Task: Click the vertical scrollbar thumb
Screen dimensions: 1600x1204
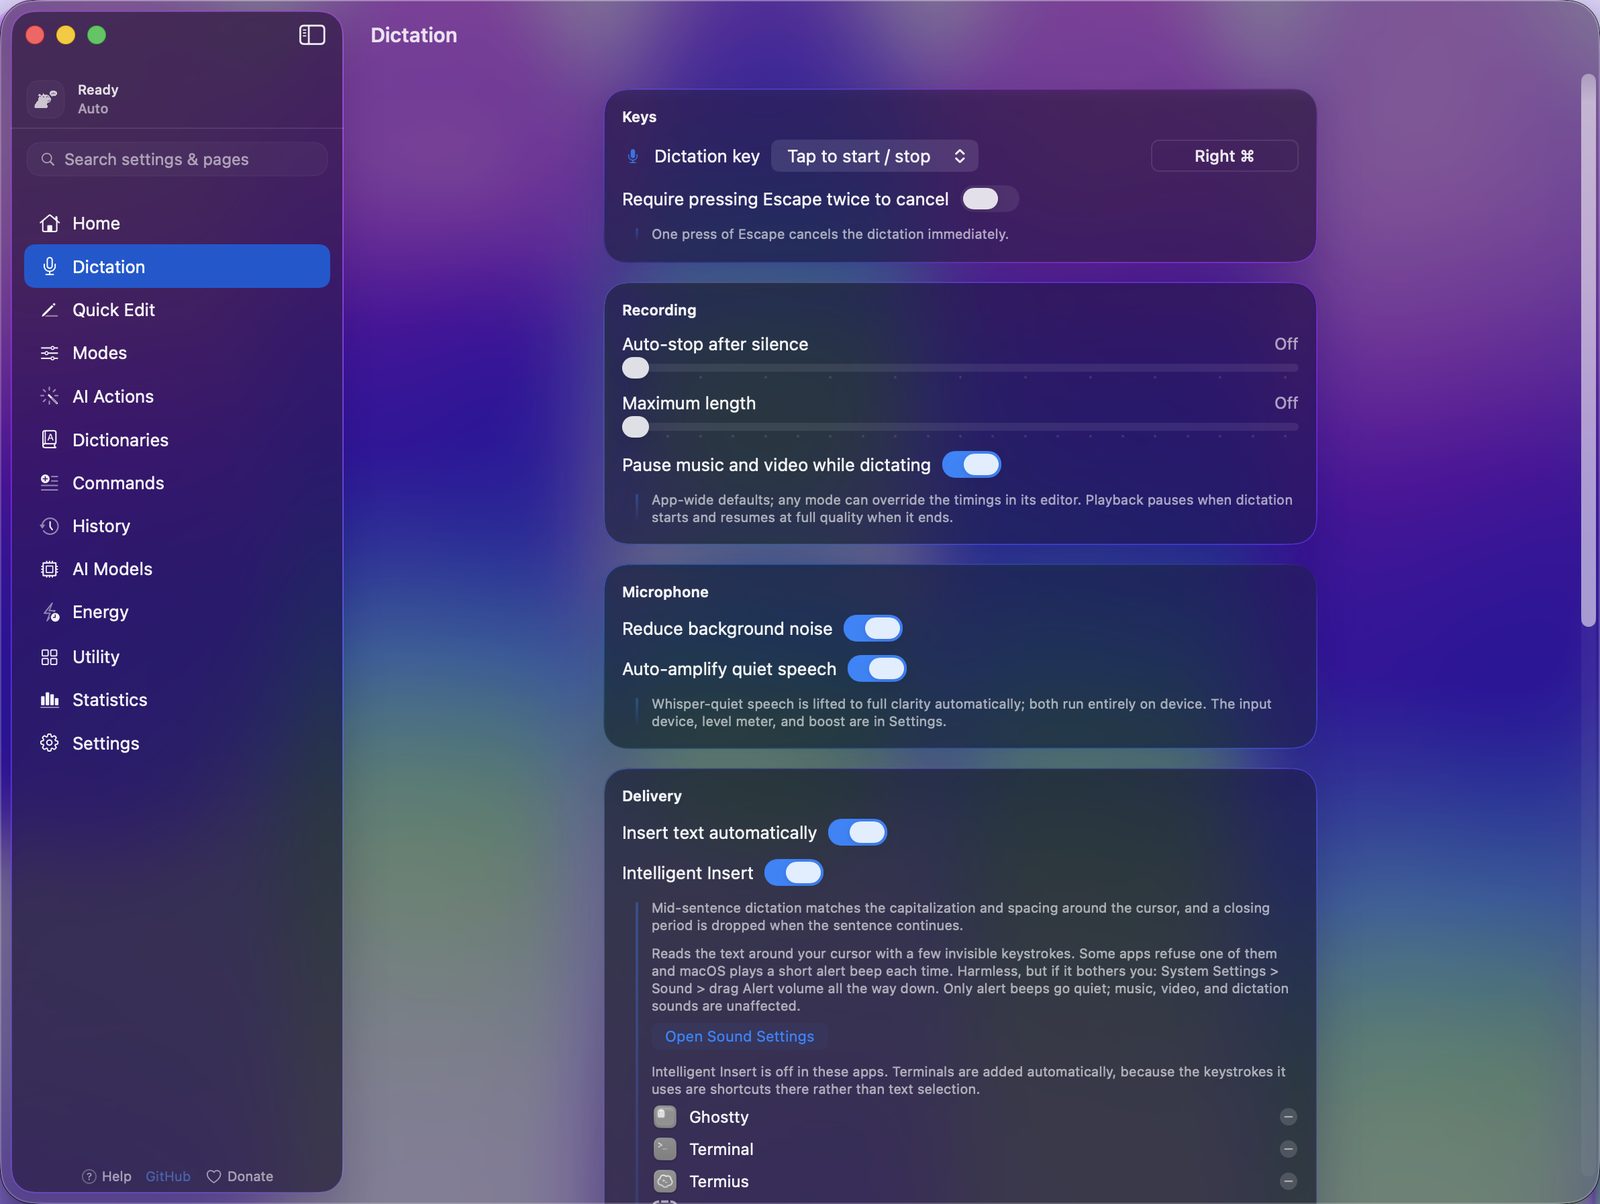Action: (1587, 350)
